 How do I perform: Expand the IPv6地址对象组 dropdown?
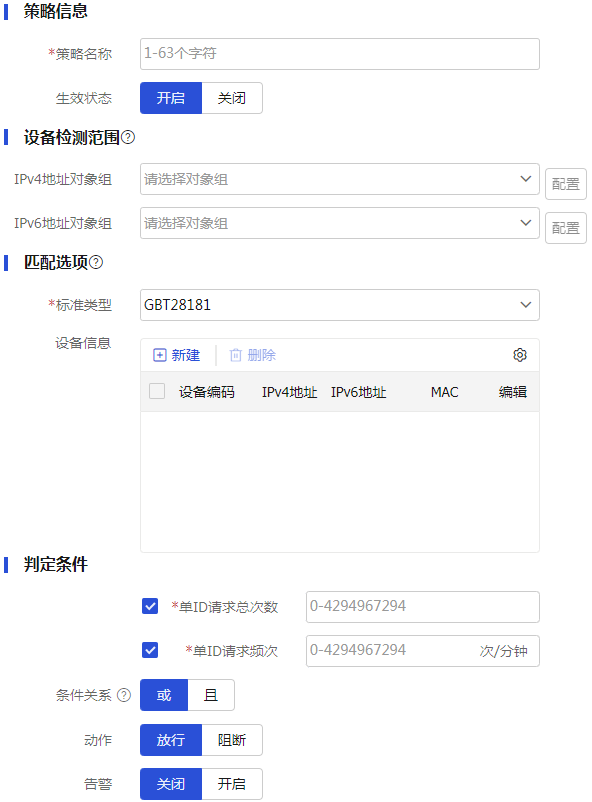coord(340,223)
